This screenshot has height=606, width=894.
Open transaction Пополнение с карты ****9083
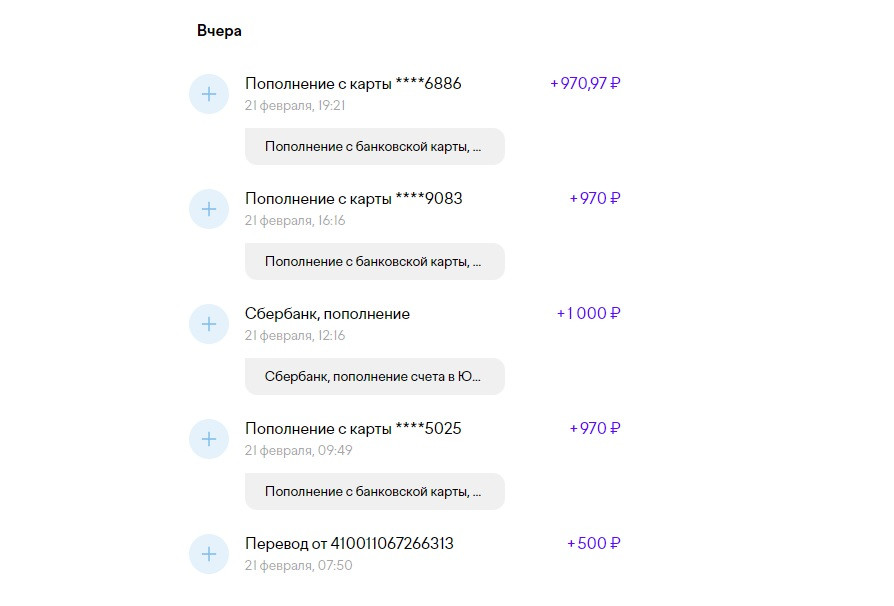(353, 199)
